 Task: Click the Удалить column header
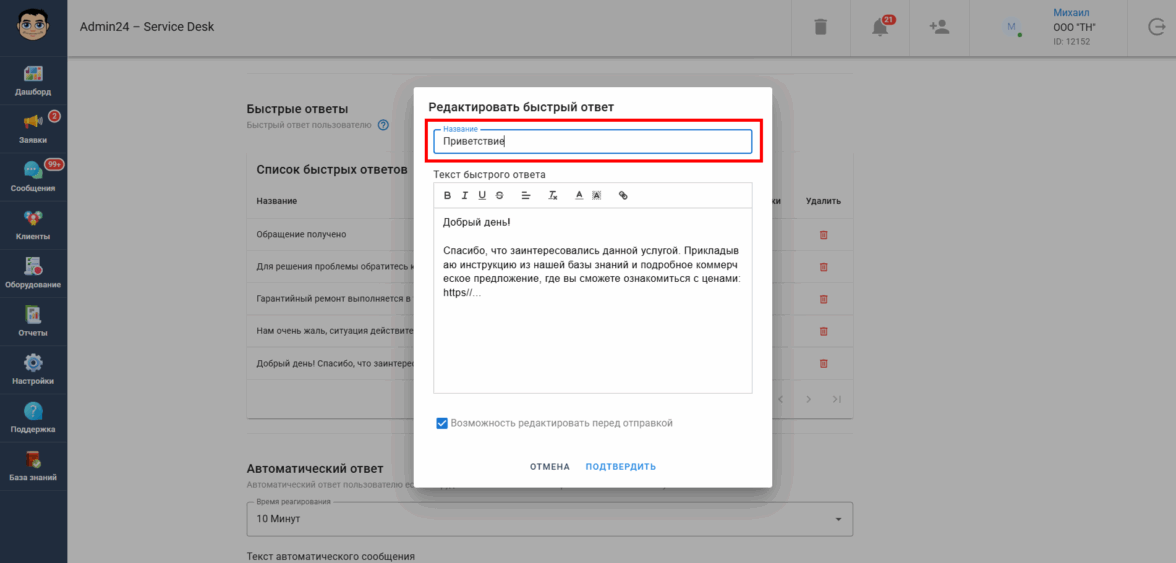click(823, 202)
